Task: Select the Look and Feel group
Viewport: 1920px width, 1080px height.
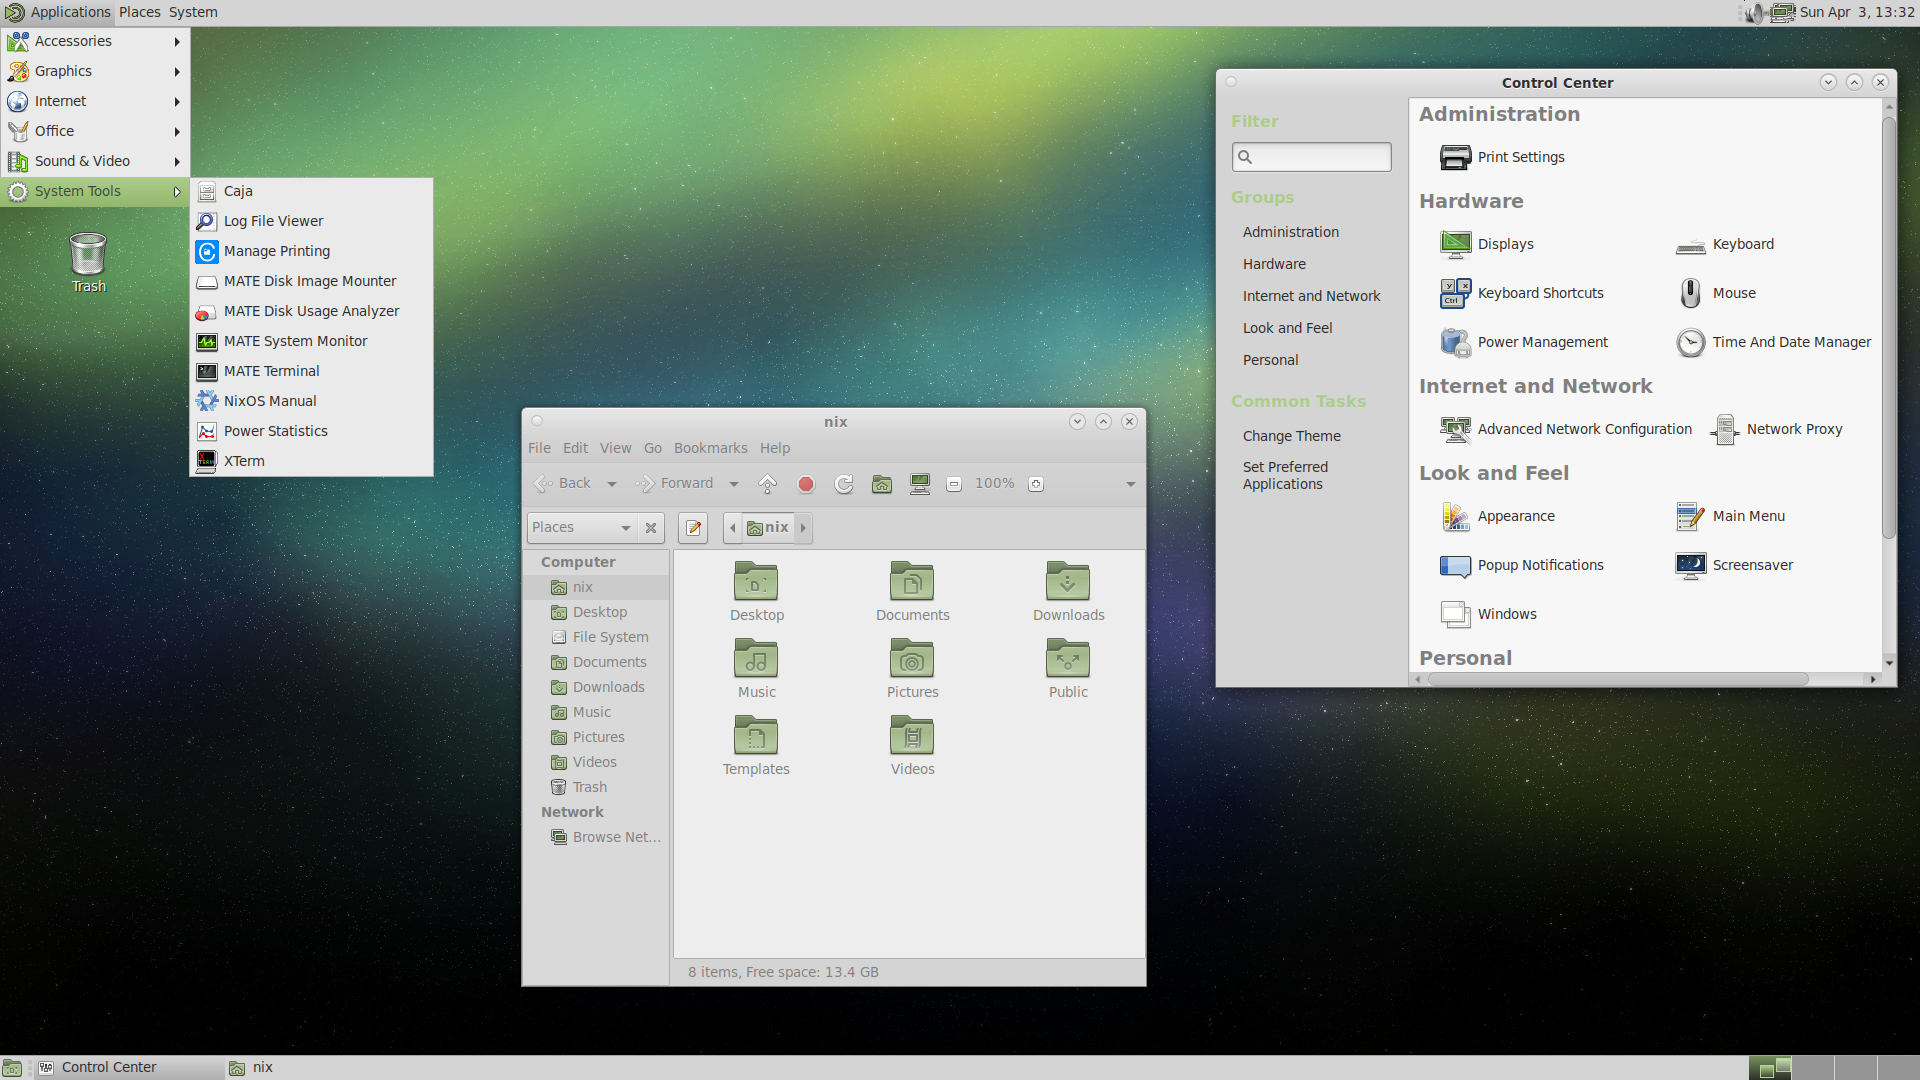Action: pos(1287,328)
